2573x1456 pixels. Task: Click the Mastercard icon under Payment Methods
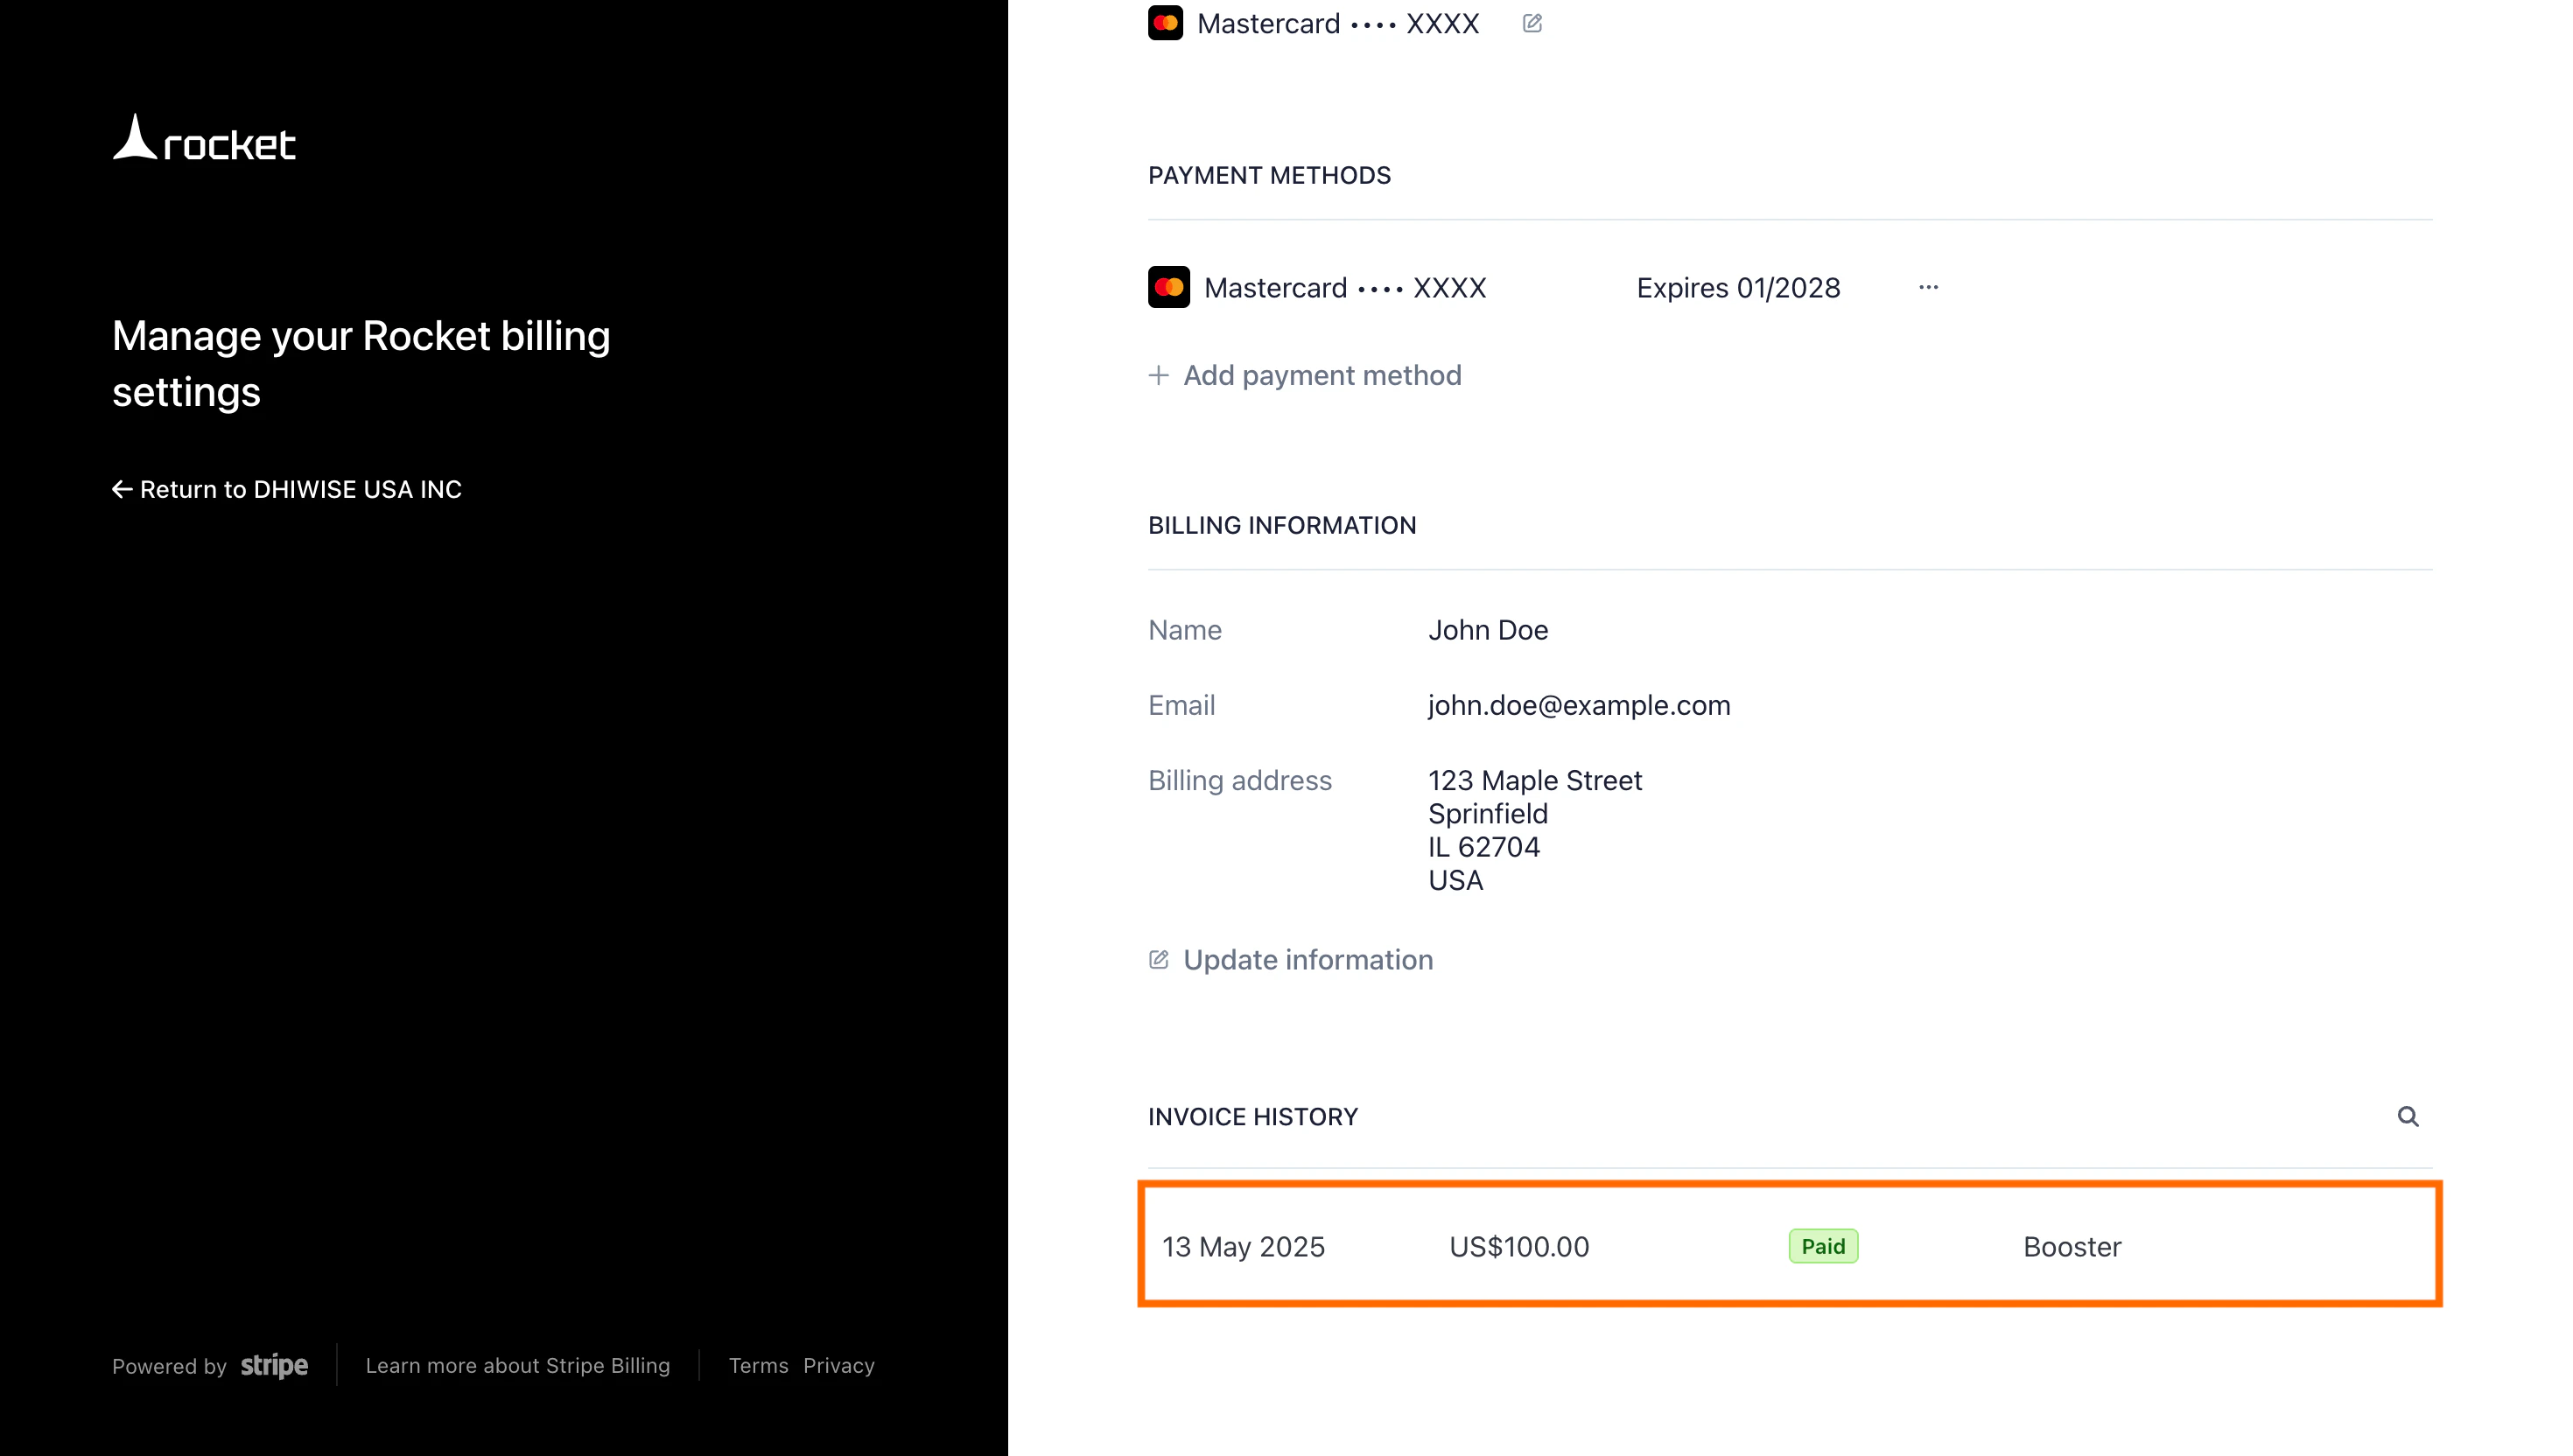click(x=1168, y=287)
